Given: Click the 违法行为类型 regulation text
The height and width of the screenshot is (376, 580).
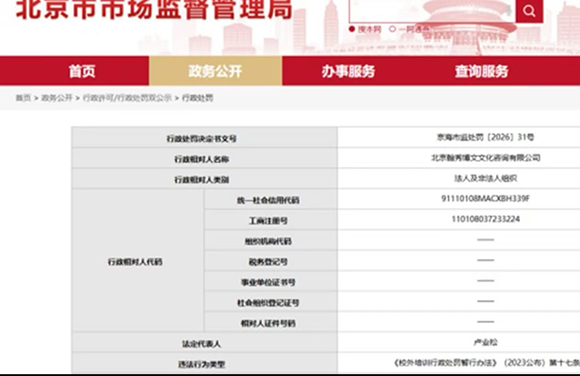Looking at the screenshot, I should click(487, 363).
